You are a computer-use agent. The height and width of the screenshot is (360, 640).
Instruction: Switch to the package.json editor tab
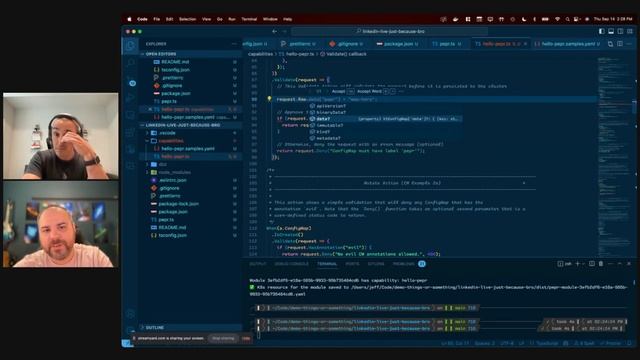398,44
